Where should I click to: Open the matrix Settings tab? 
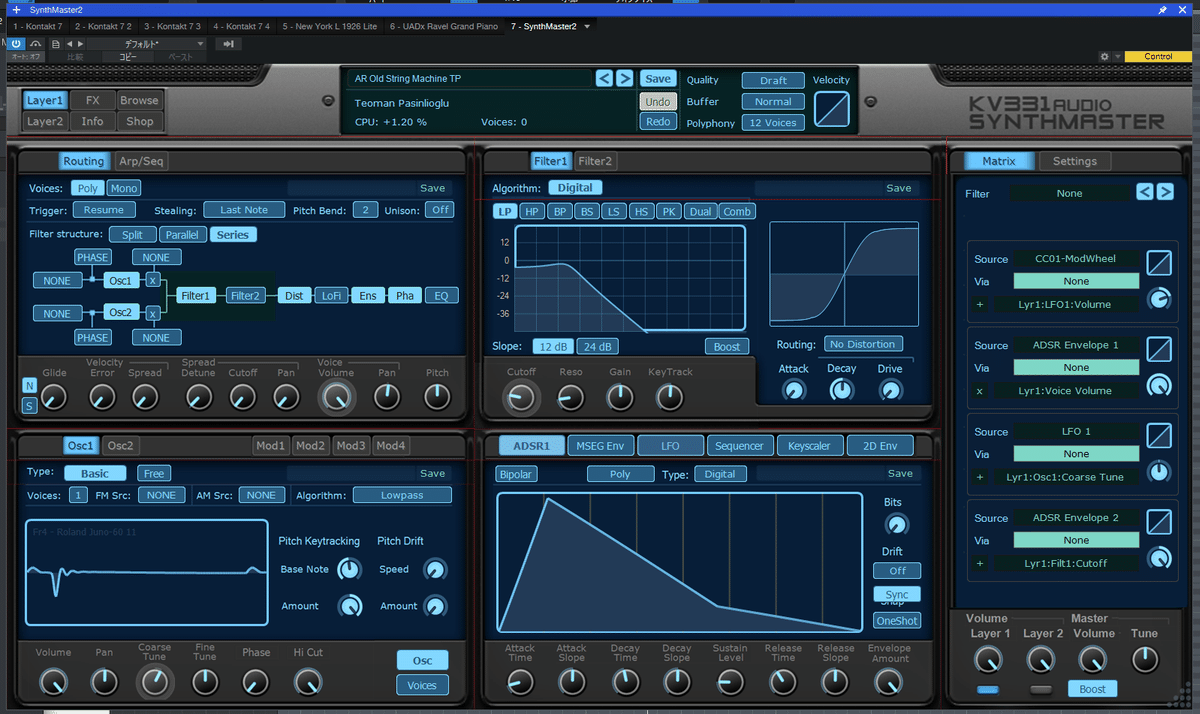(x=1075, y=161)
